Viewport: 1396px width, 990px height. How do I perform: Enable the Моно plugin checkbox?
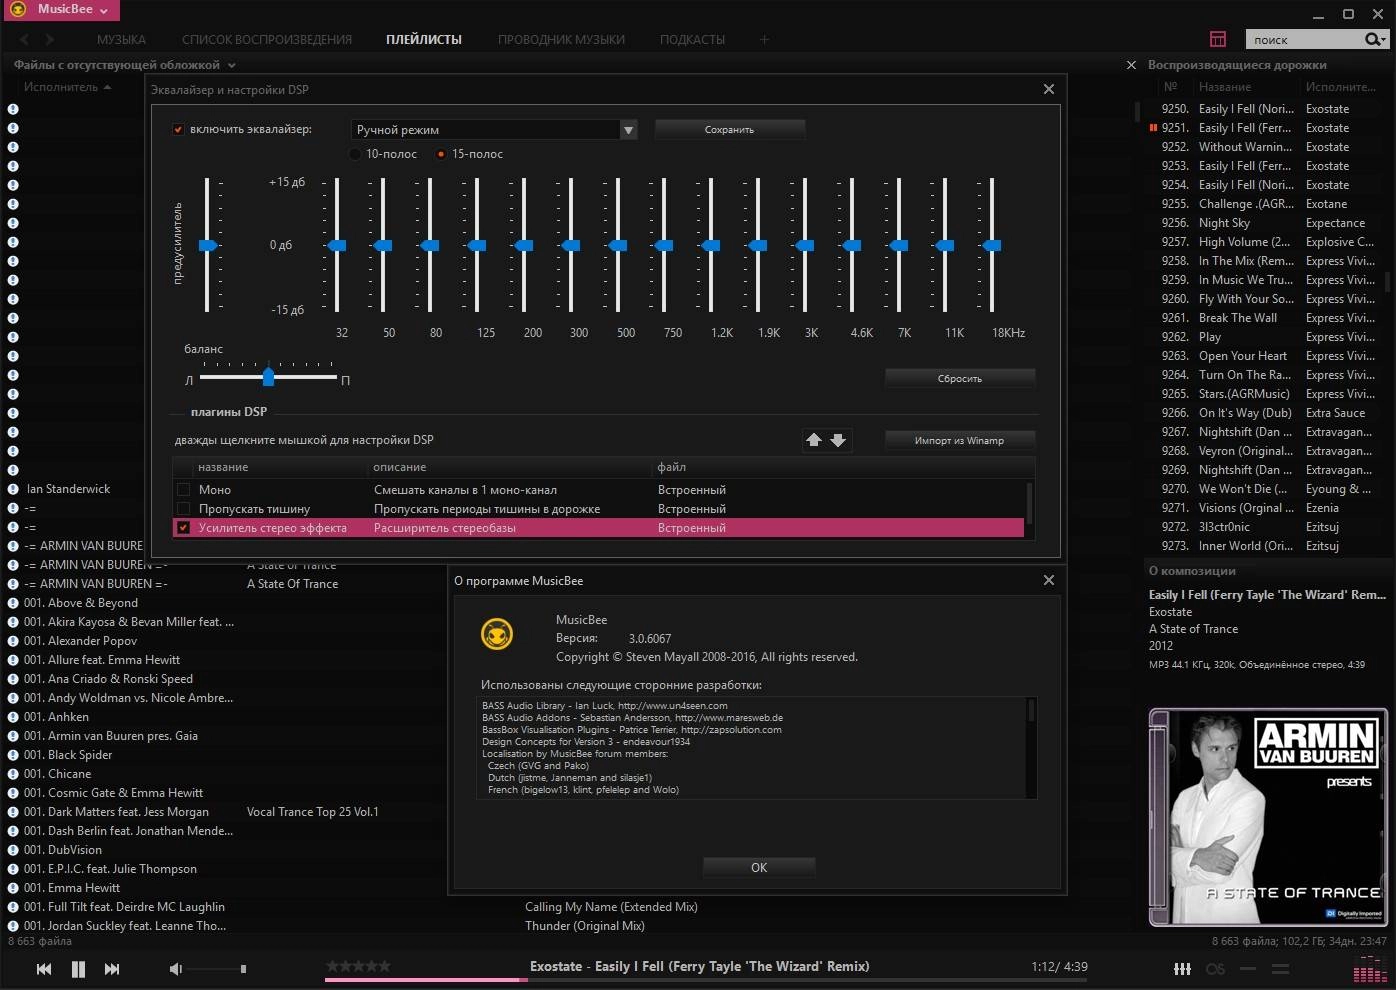coord(183,490)
